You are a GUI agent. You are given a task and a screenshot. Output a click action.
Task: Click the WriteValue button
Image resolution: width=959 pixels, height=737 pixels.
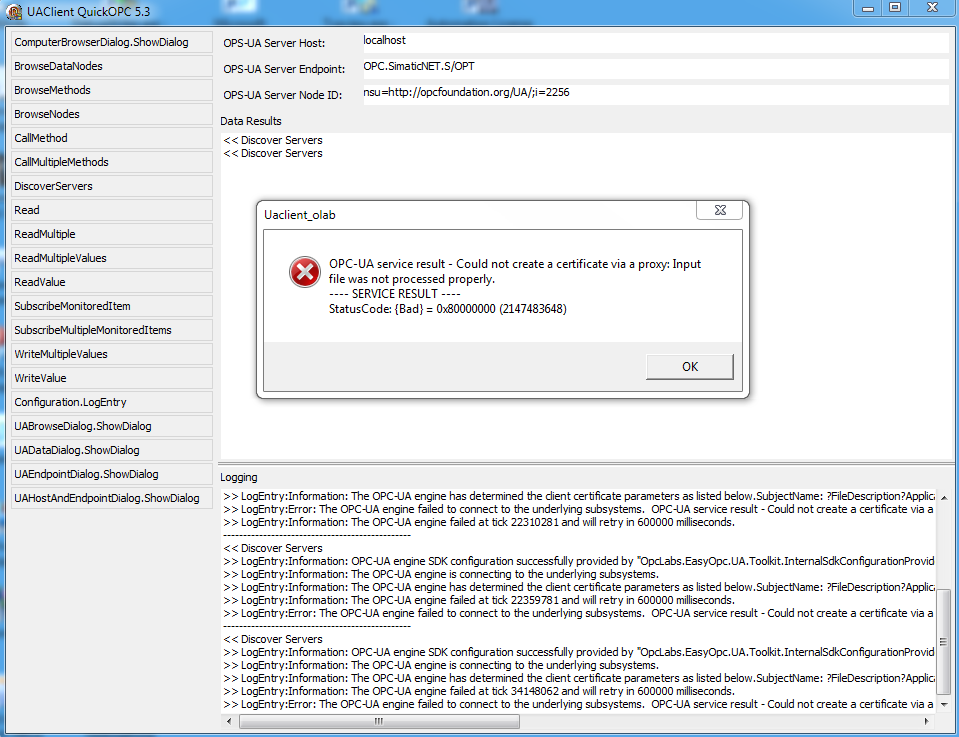112,378
